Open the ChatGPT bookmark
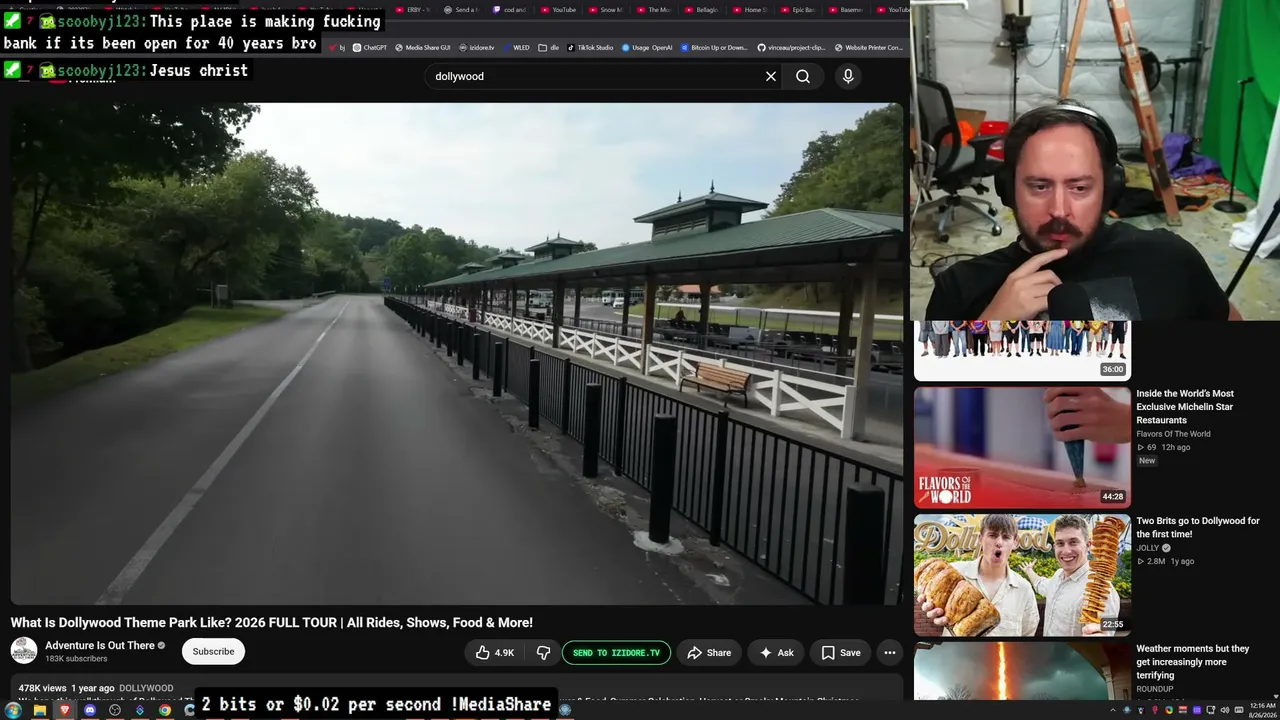Image resolution: width=1280 pixels, height=720 pixels. click(x=370, y=47)
